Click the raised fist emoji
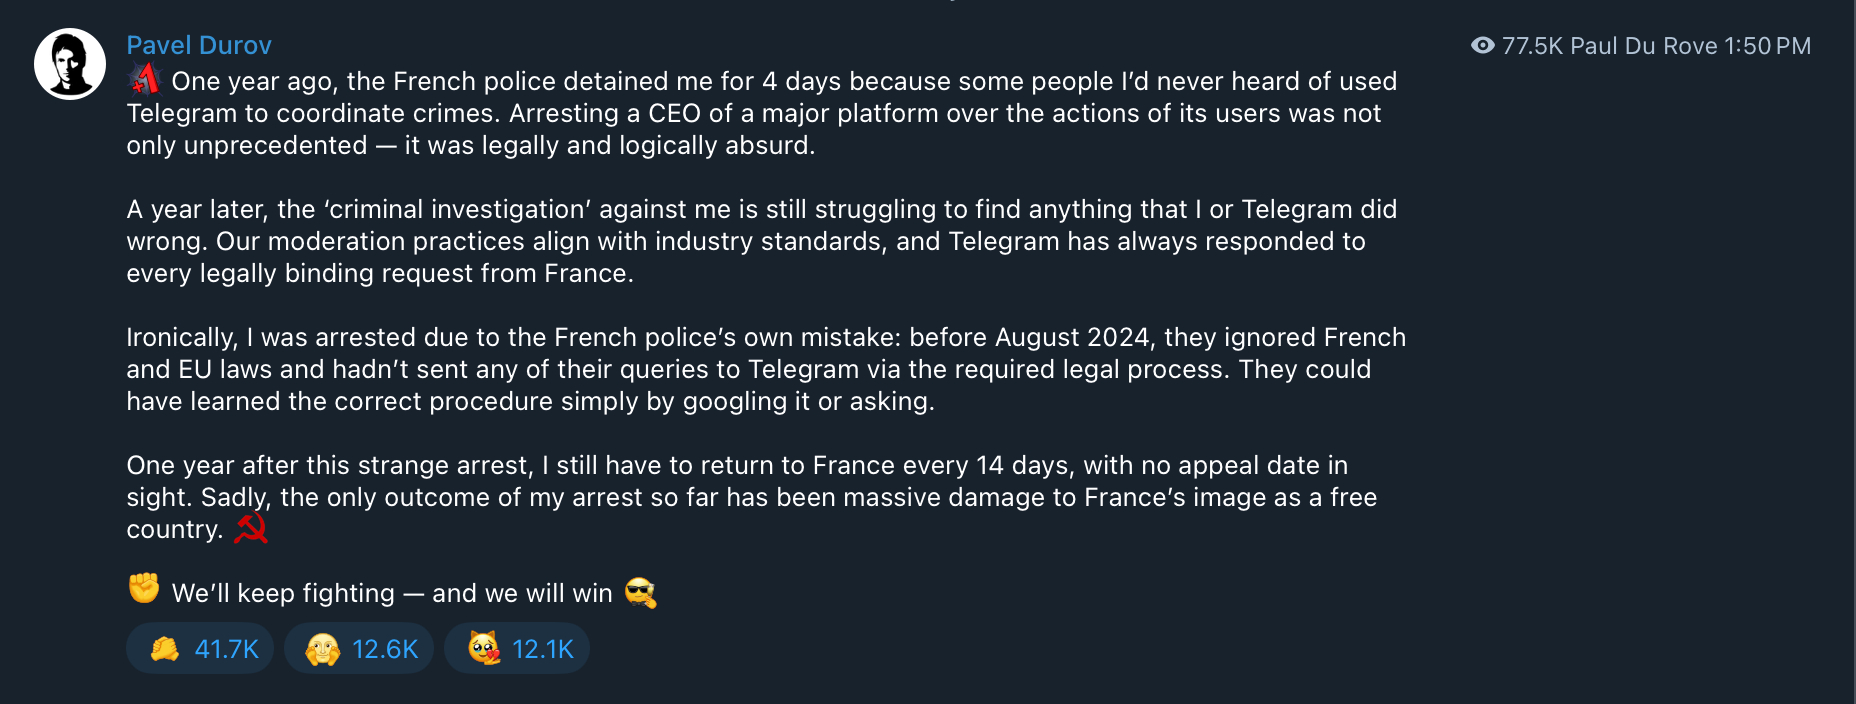 point(143,590)
